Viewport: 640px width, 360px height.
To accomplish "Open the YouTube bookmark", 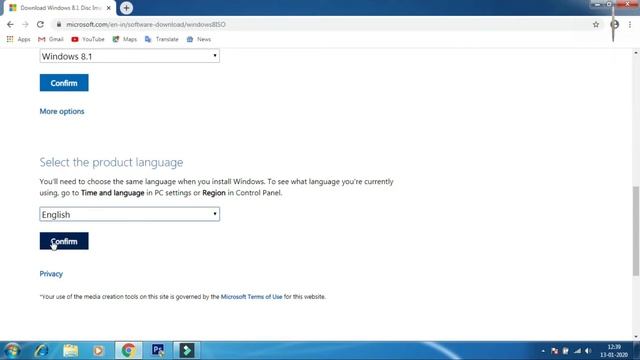I will (x=88, y=39).
